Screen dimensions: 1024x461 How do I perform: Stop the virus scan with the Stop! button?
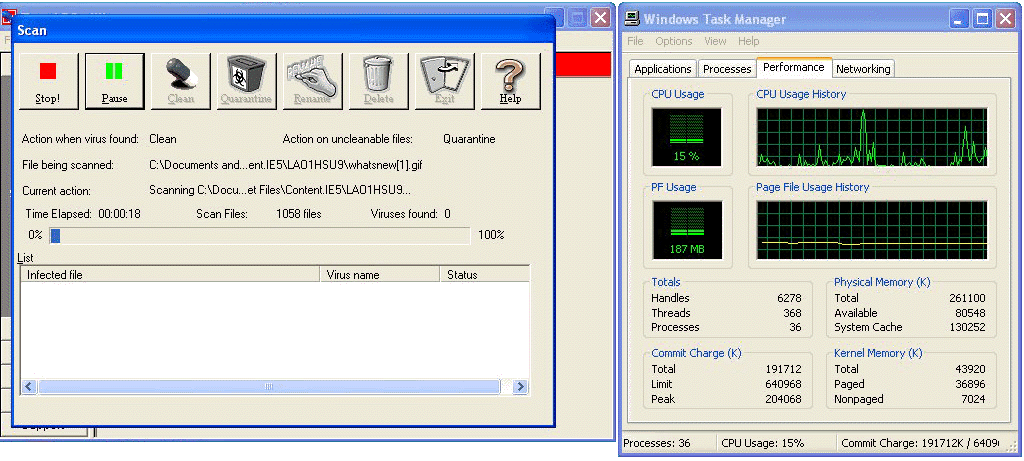click(48, 81)
